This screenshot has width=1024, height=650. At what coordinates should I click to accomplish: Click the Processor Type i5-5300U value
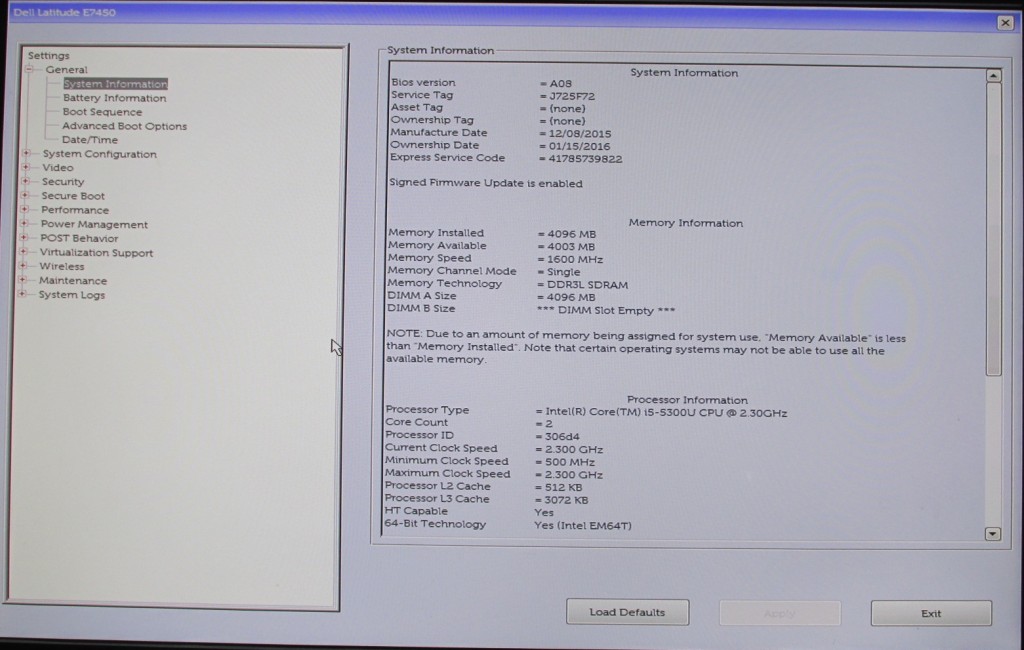pos(666,413)
